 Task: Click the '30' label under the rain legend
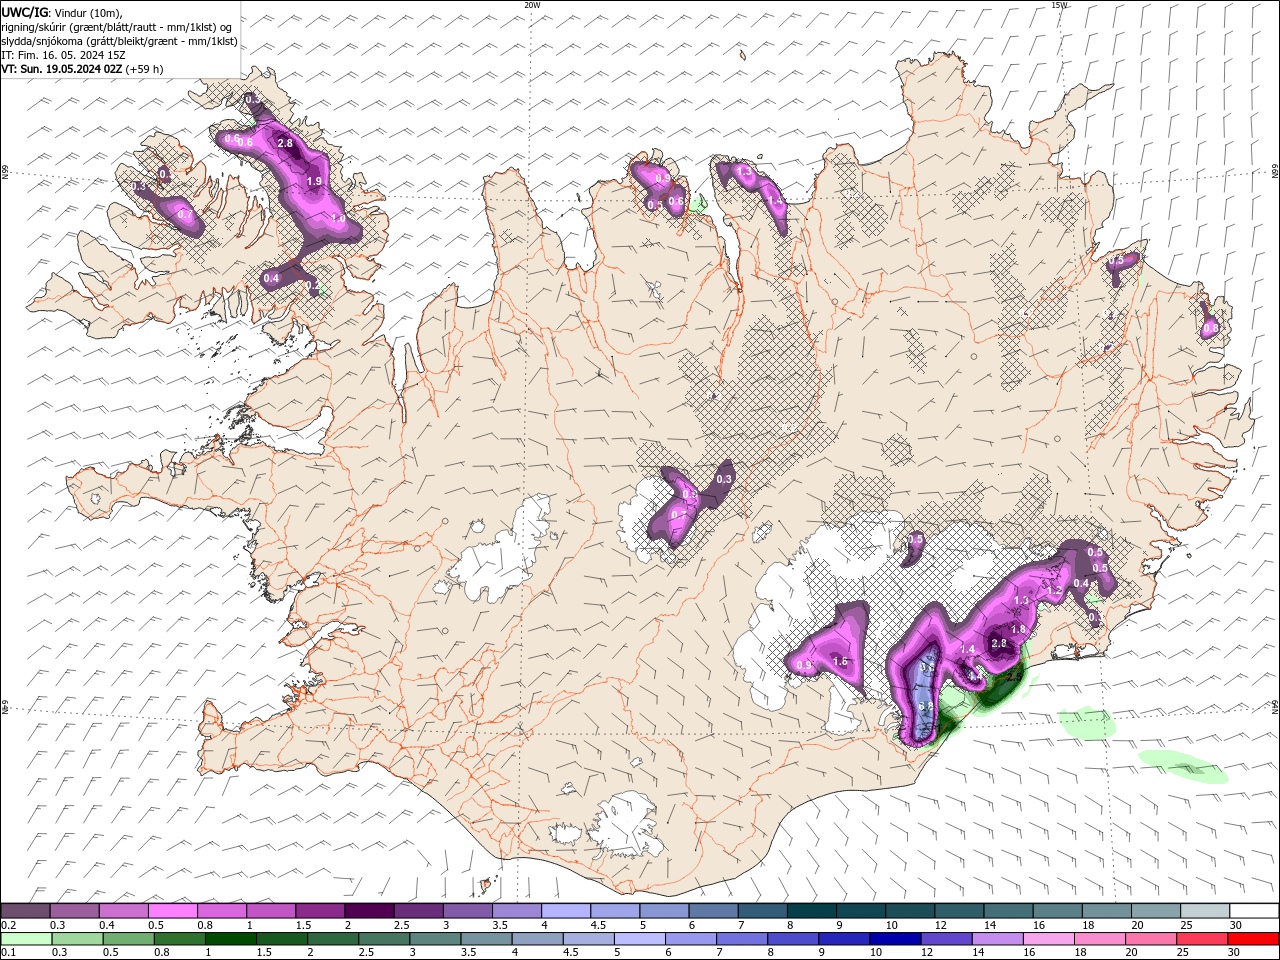[x=1235, y=953]
